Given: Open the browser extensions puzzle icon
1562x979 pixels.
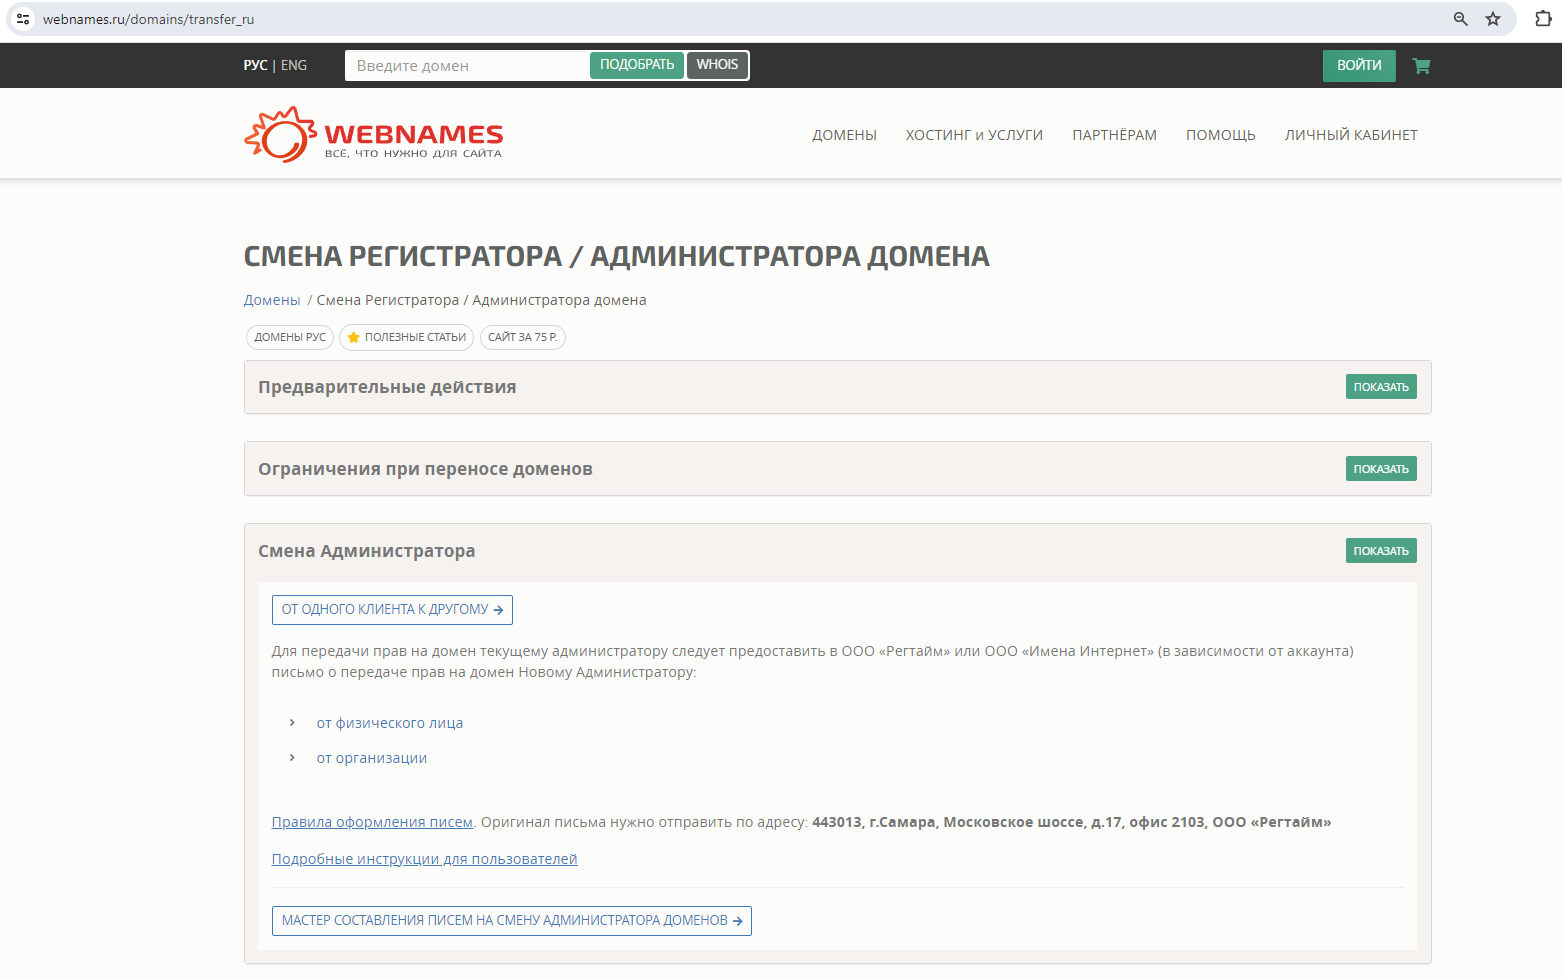Looking at the screenshot, I should [1543, 19].
